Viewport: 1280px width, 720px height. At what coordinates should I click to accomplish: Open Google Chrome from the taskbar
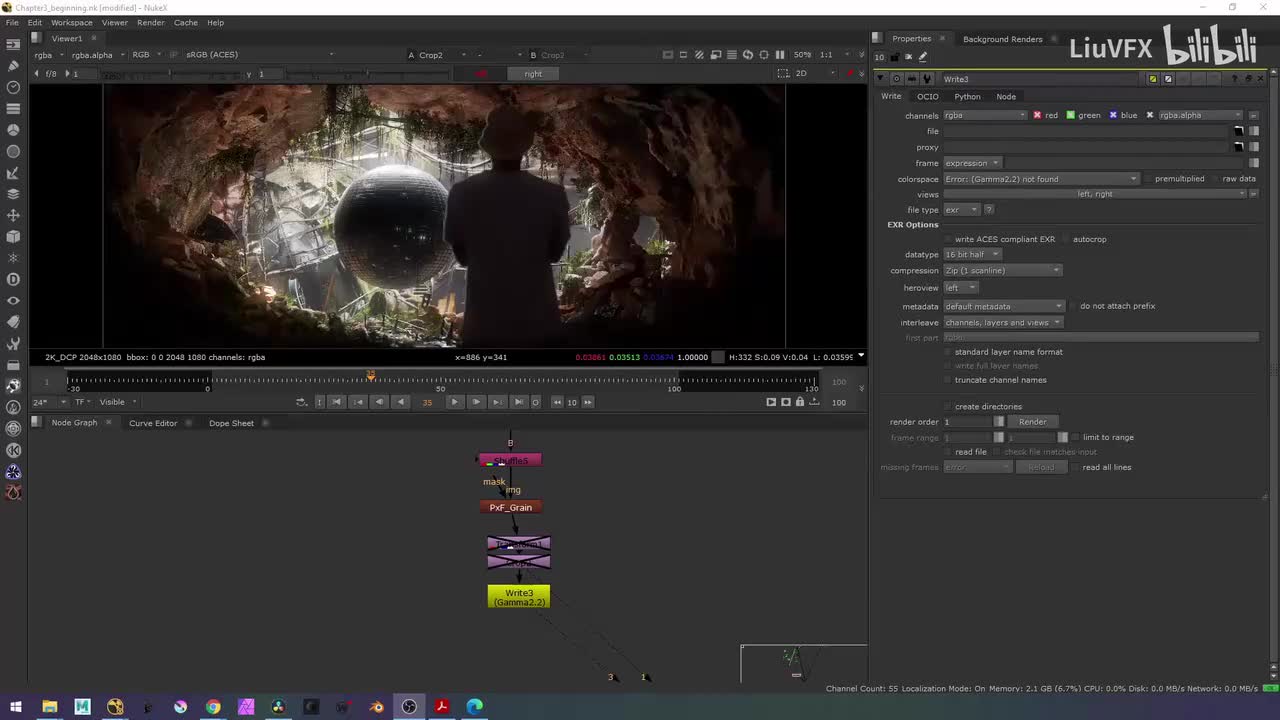[x=213, y=707]
